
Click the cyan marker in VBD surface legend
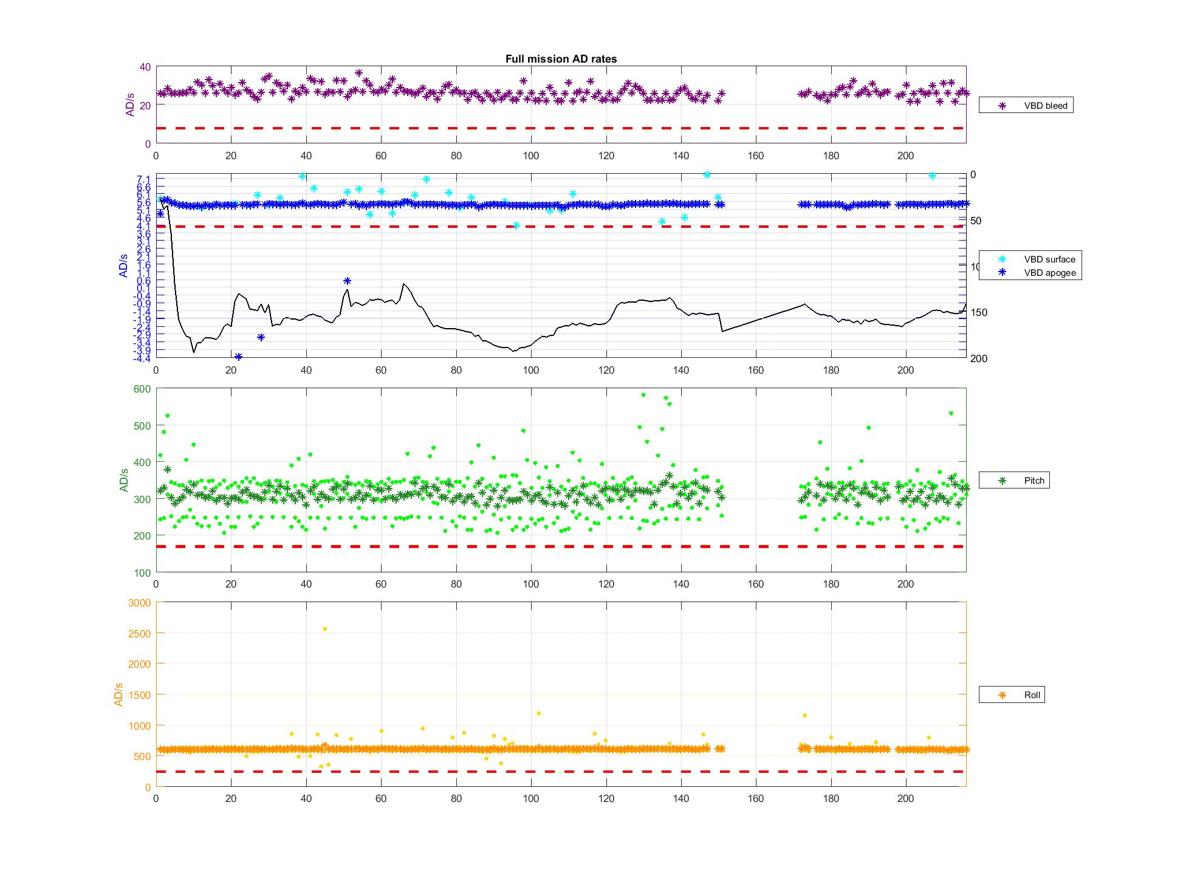pos(1003,259)
